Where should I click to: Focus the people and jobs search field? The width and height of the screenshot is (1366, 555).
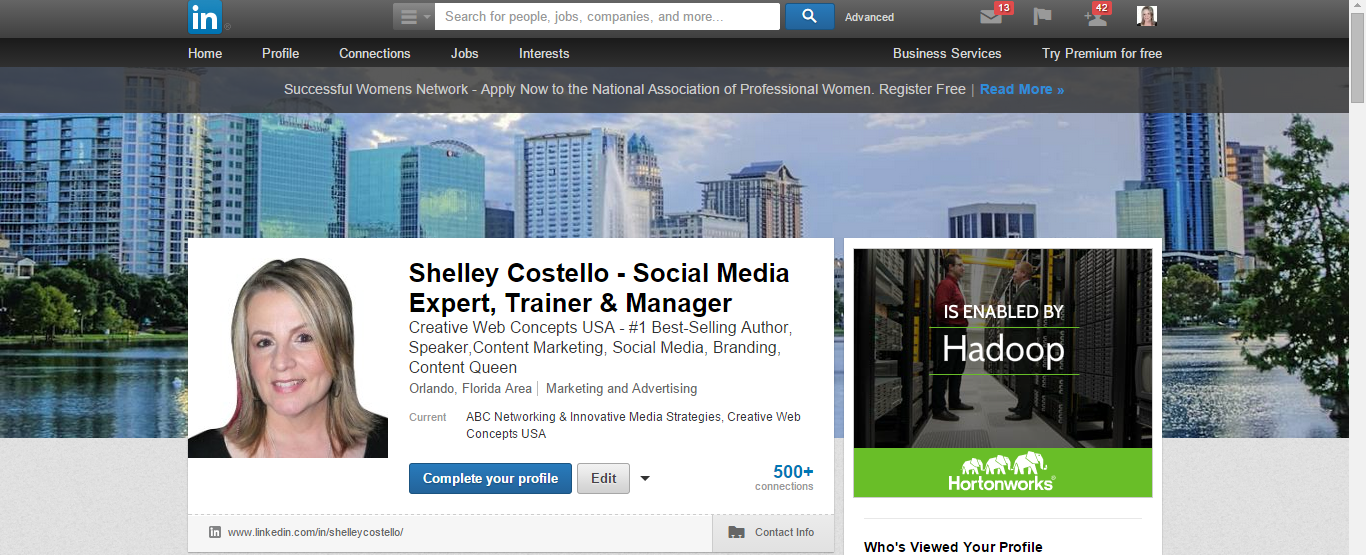coord(608,17)
